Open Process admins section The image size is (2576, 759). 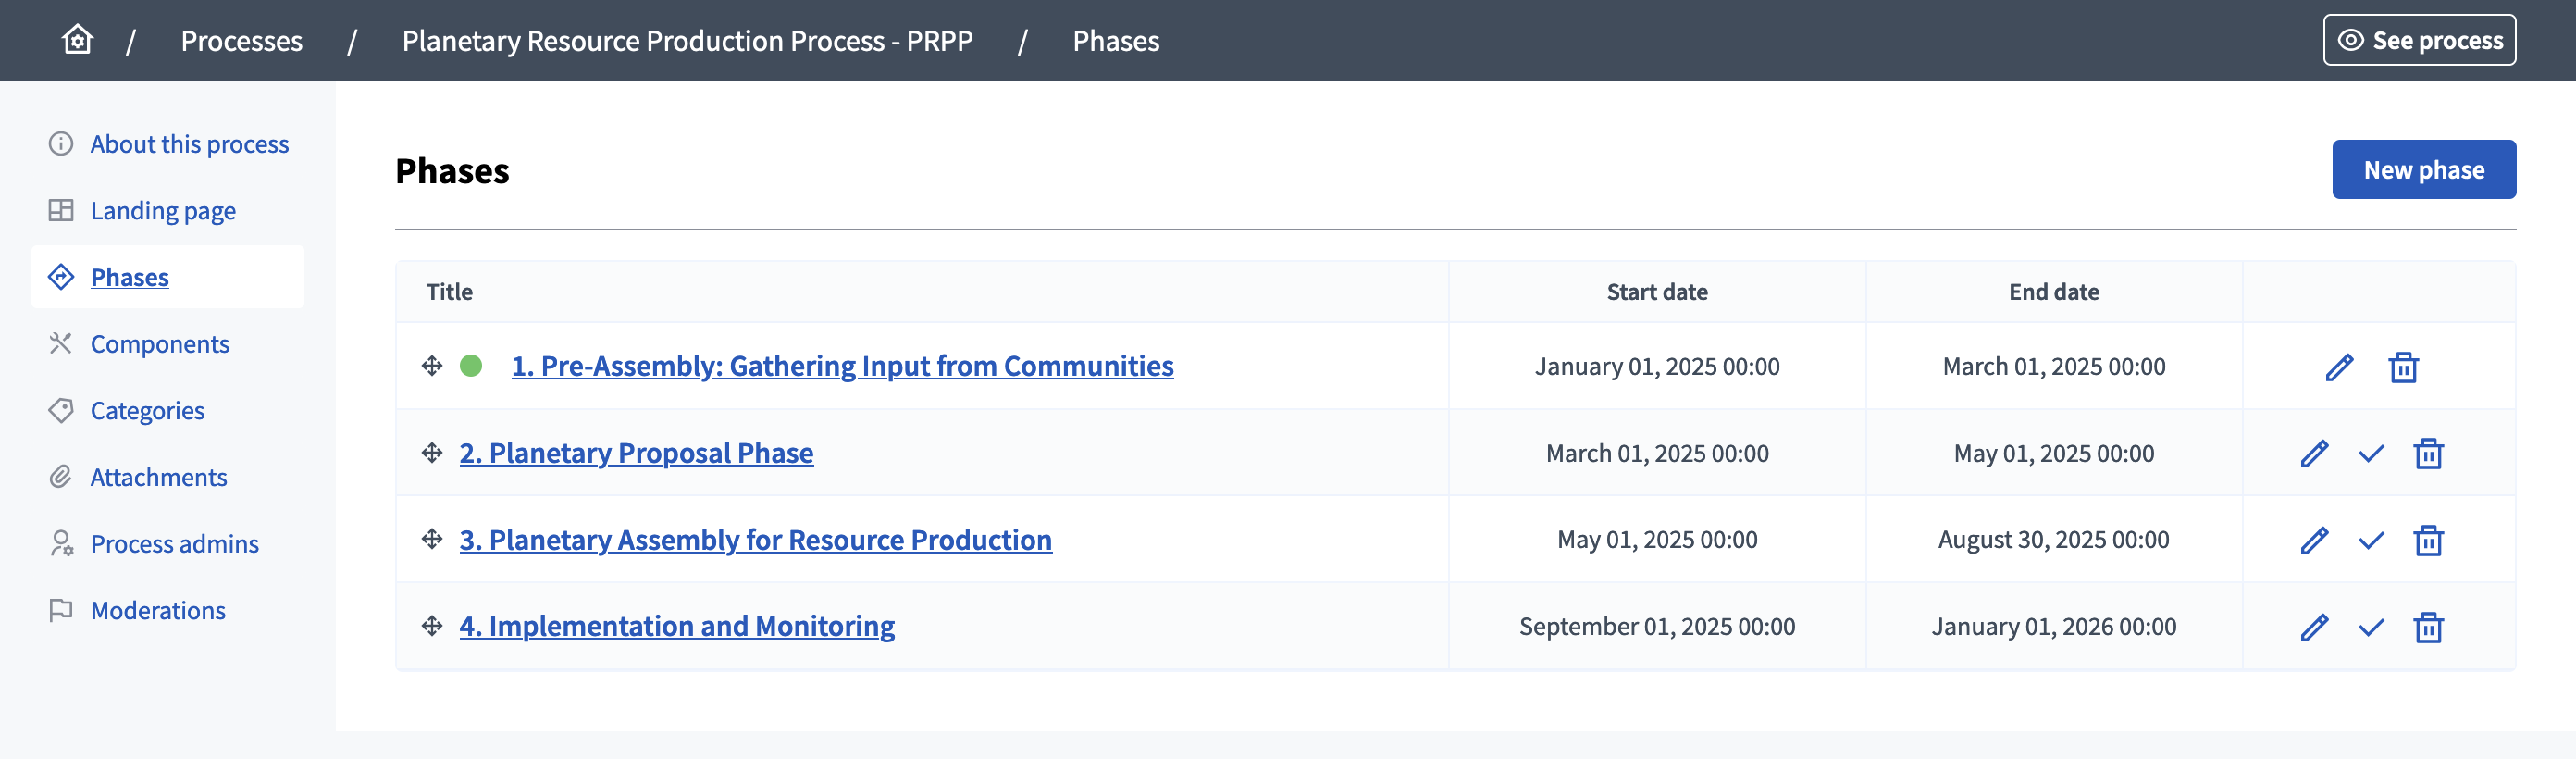click(174, 544)
